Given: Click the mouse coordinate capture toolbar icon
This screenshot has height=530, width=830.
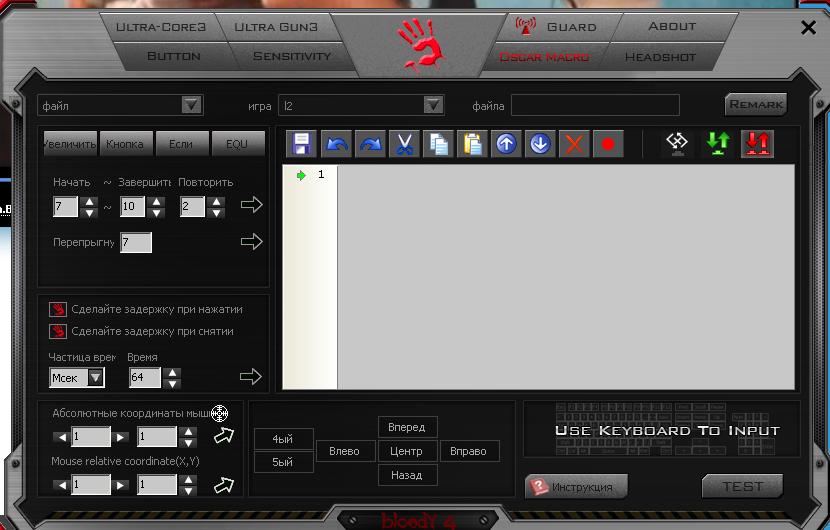Looking at the screenshot, I should click(677, 144).
